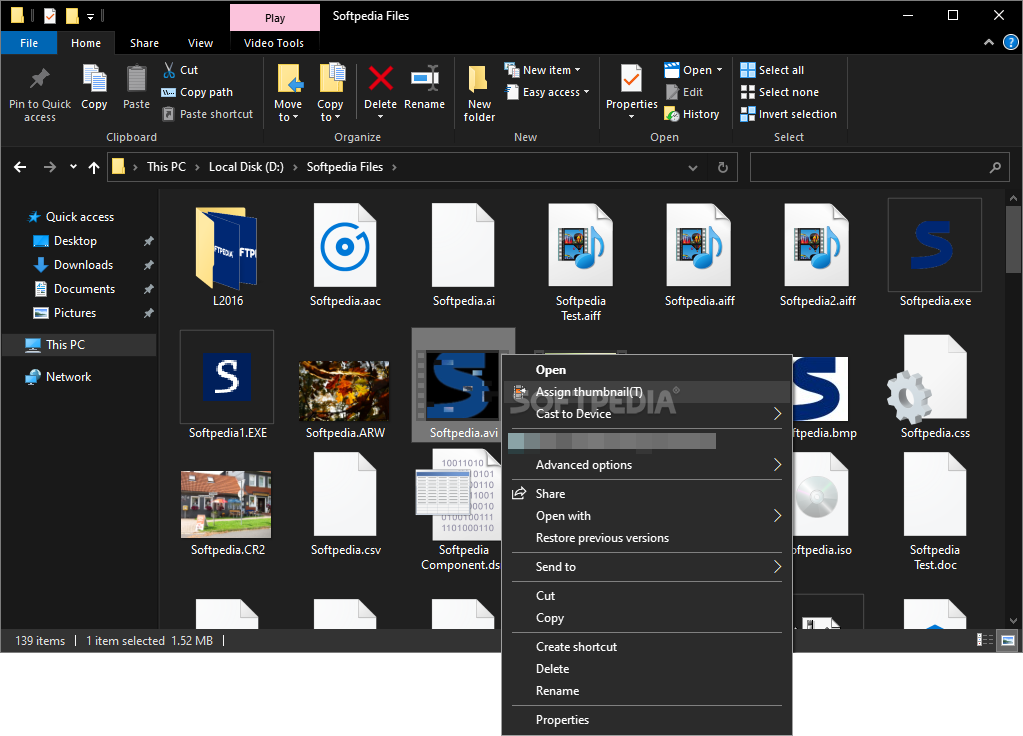This screenshot has width=1023, height=736.
Task: Click the Copy ribbon icon
Action: coord(94,80)
